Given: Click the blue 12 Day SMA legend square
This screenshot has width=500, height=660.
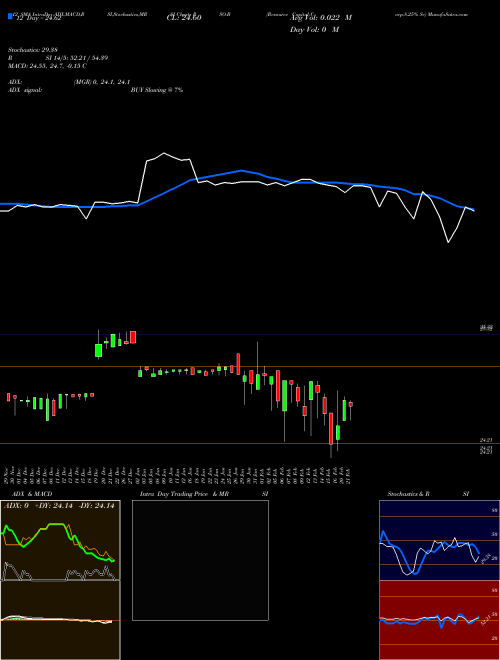Looking at the screenshot, I should coord(10,16).
